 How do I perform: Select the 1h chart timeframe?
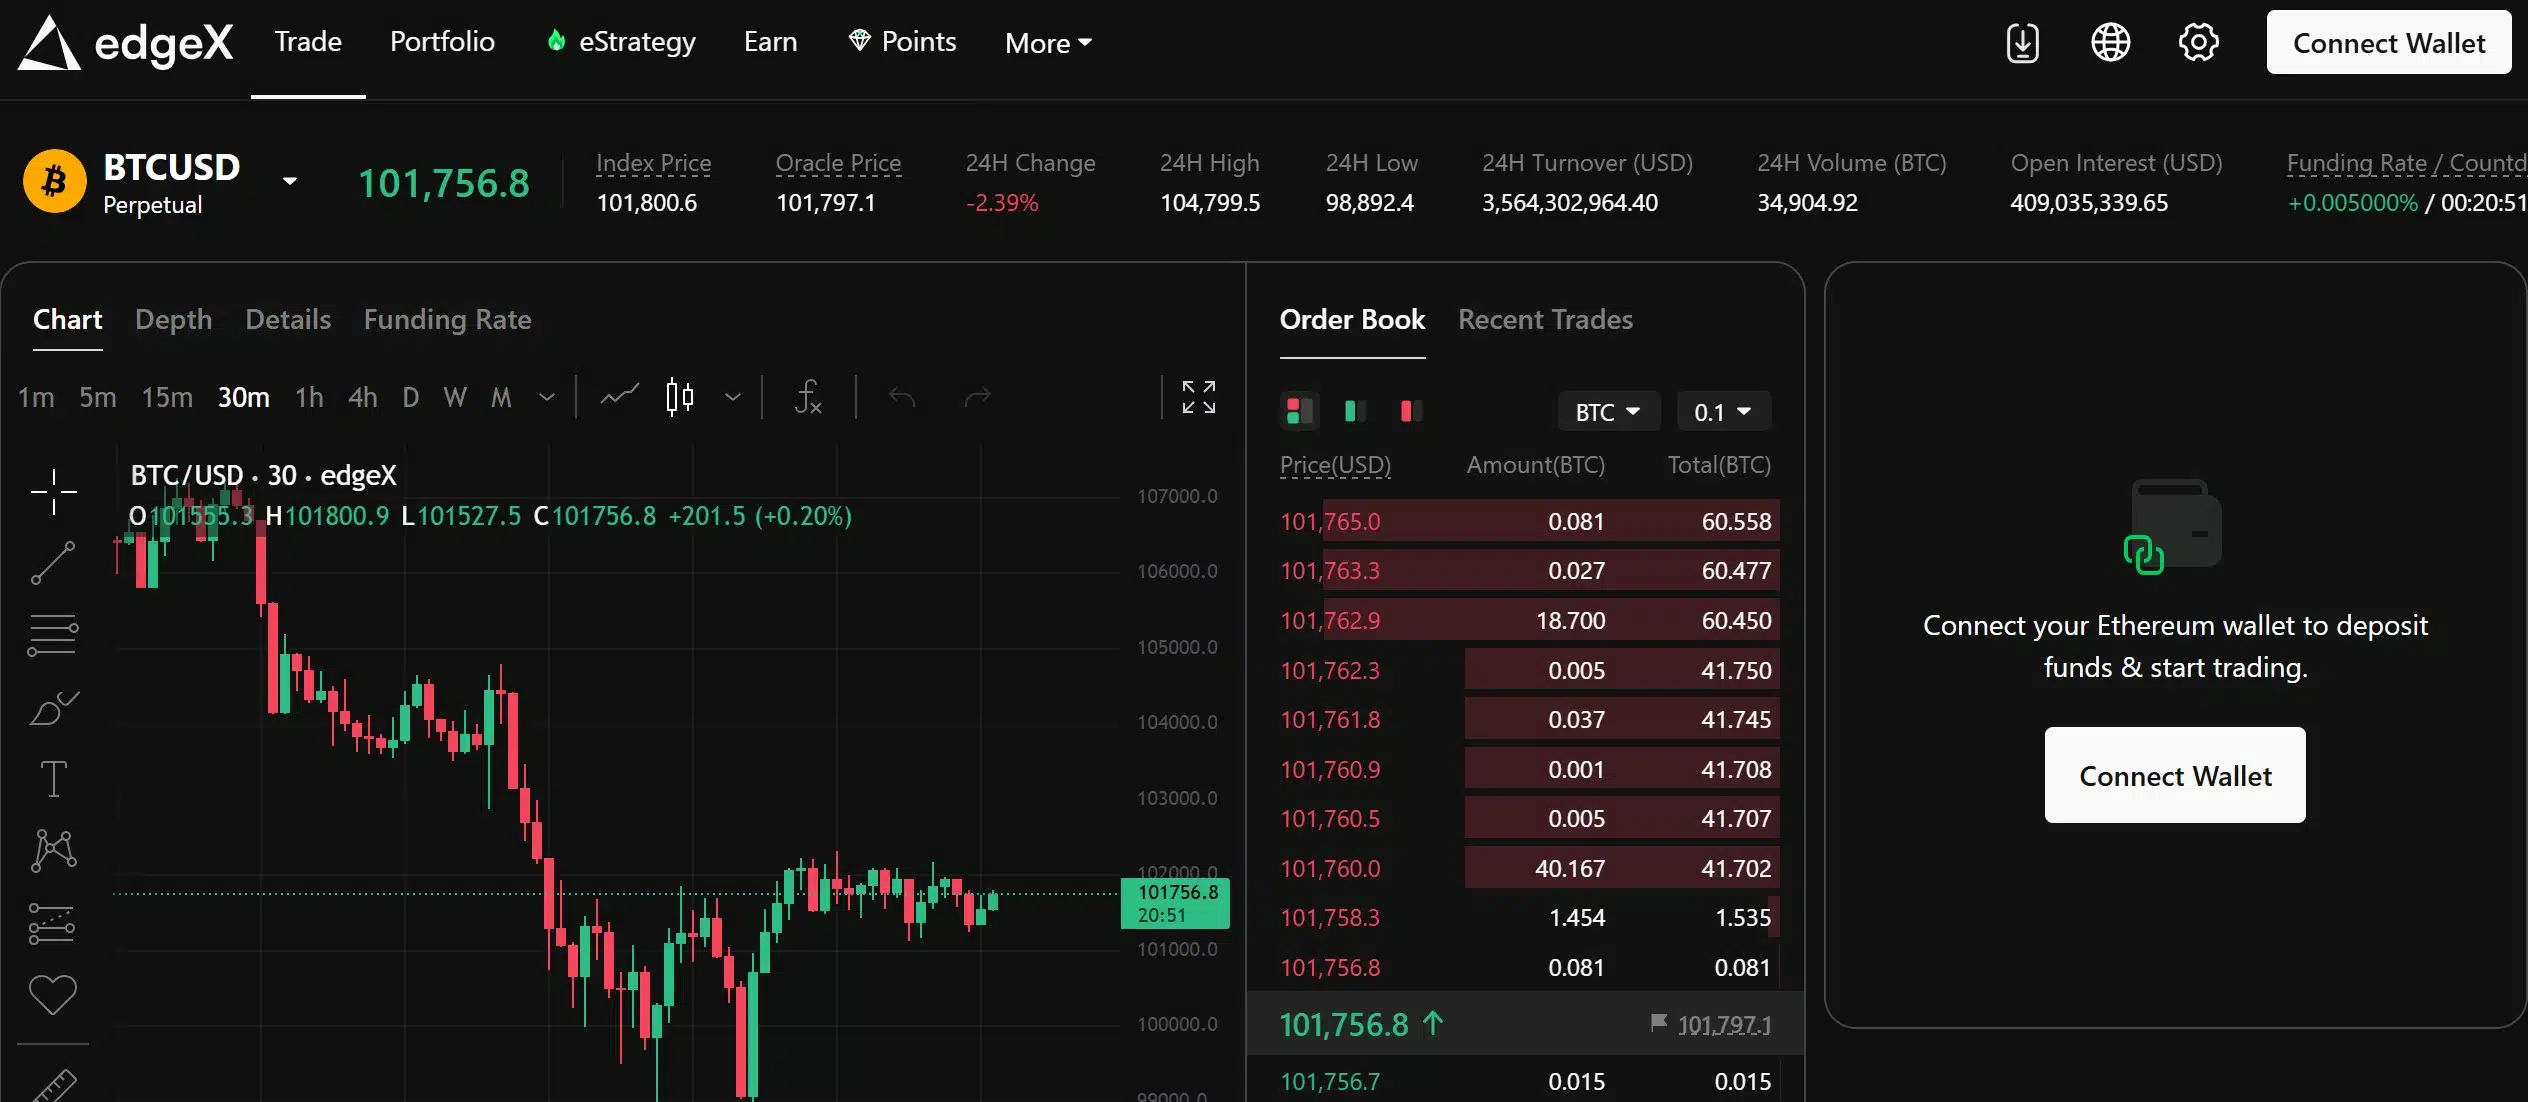pyautogui.click(x=308, y=397)
